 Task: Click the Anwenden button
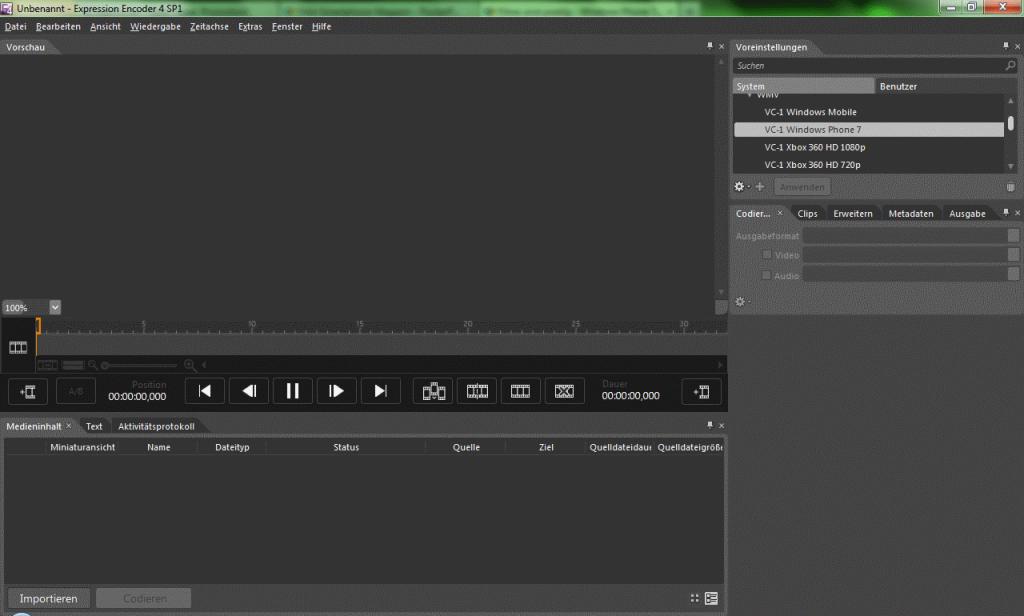pos(803,187)
